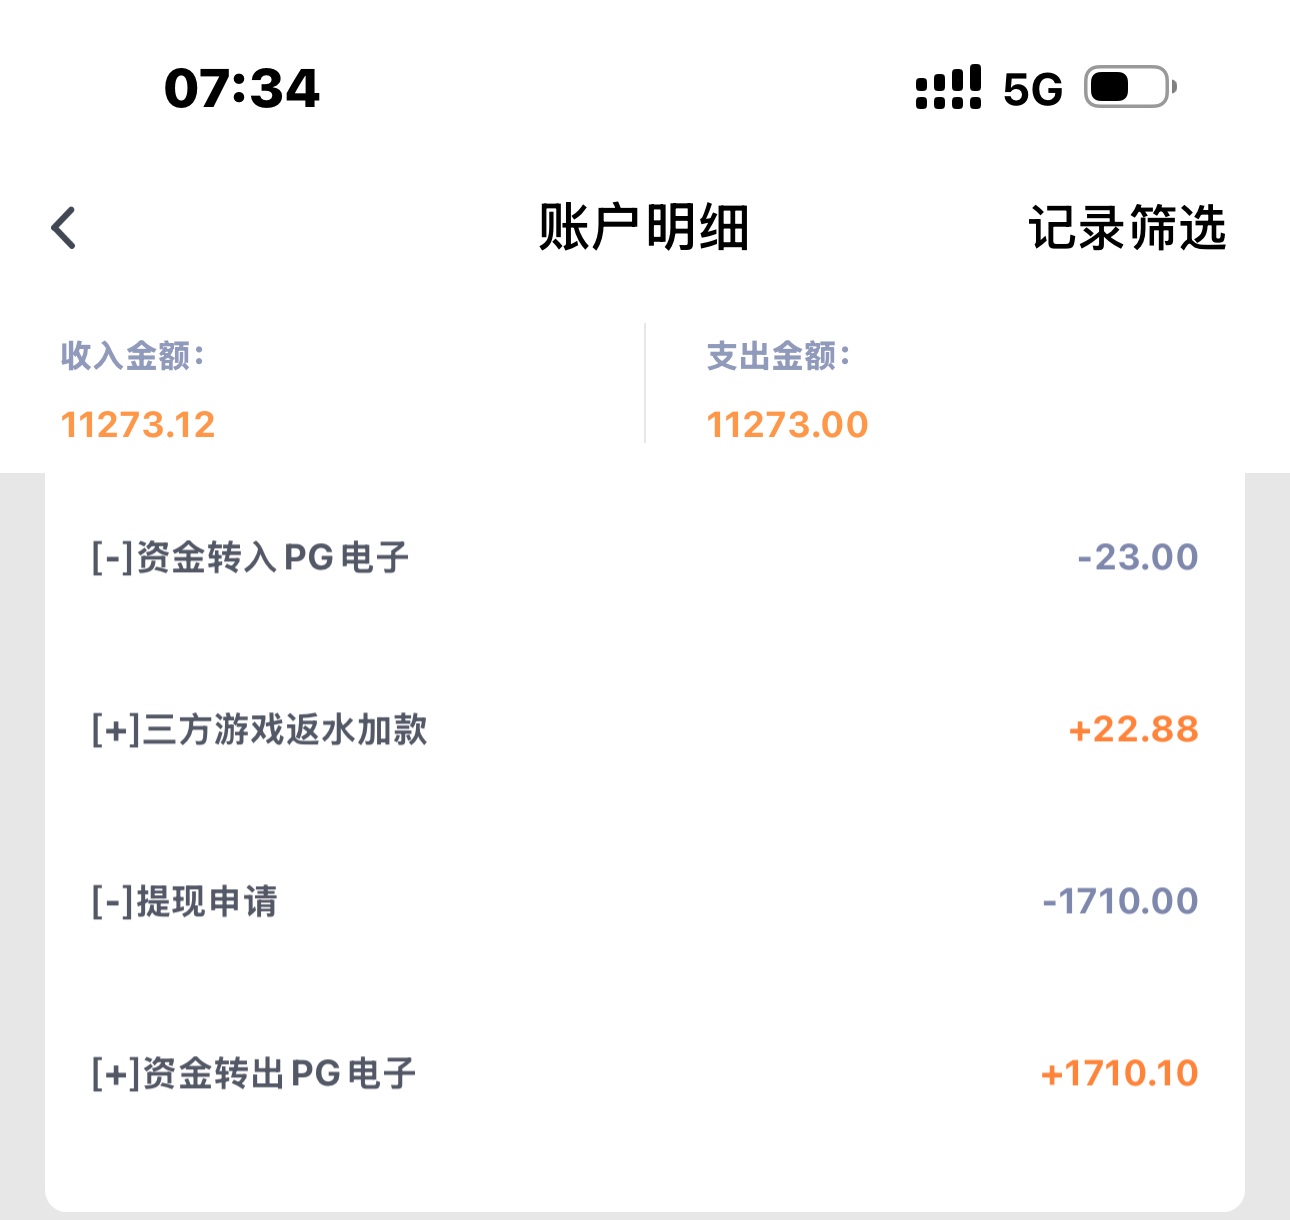
Task: Tap the 账户明细 page title
Action: coord(644,228)
